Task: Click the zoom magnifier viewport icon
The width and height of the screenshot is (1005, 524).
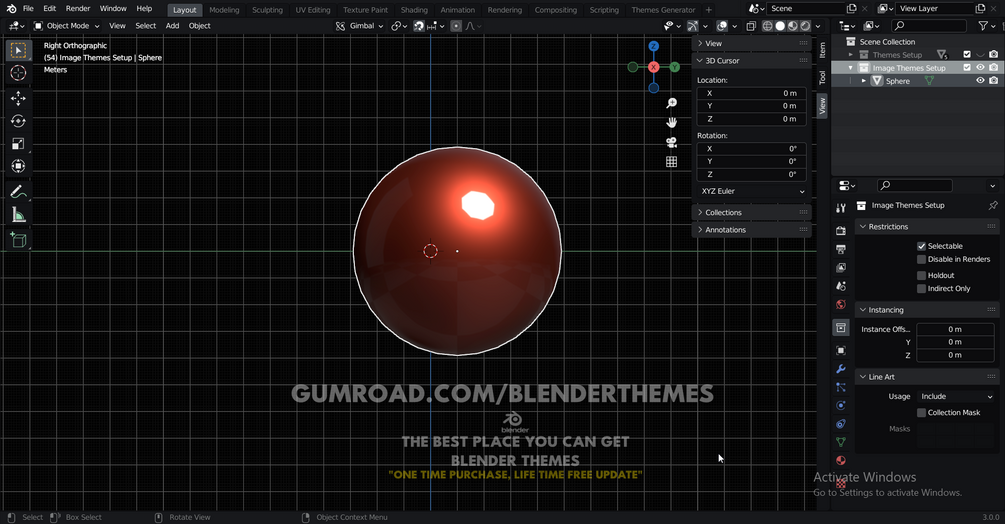Action: 671,103
